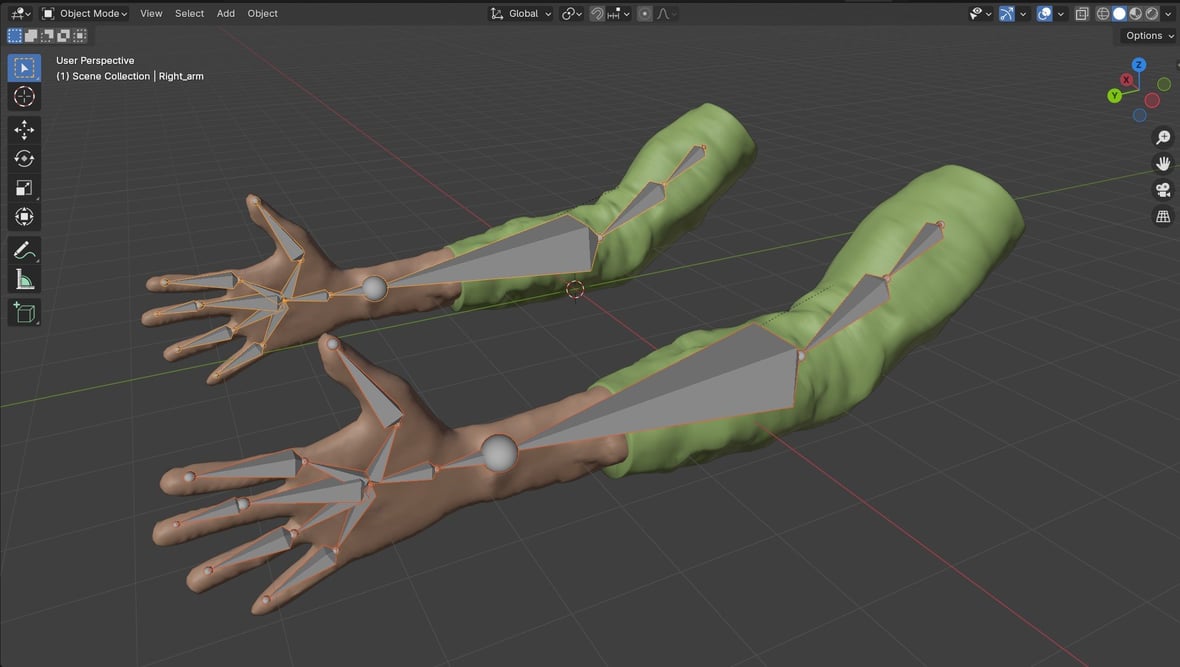Select the Scale tool

[x=24, y=187]
